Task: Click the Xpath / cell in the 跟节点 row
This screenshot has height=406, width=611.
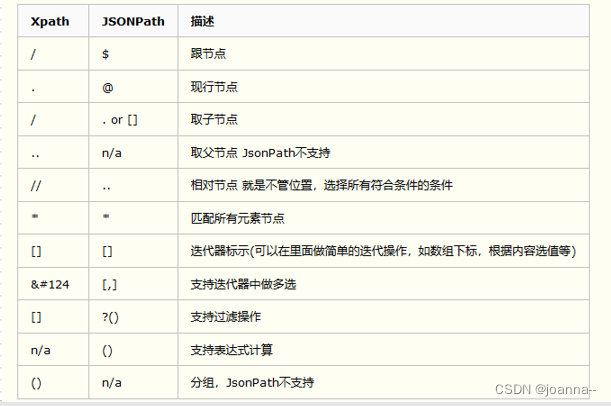Action: pyautogui.click(x=53, y=54)
